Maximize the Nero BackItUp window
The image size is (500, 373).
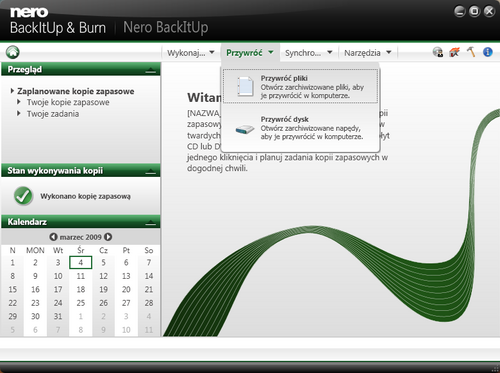click(x=474, y=12)
